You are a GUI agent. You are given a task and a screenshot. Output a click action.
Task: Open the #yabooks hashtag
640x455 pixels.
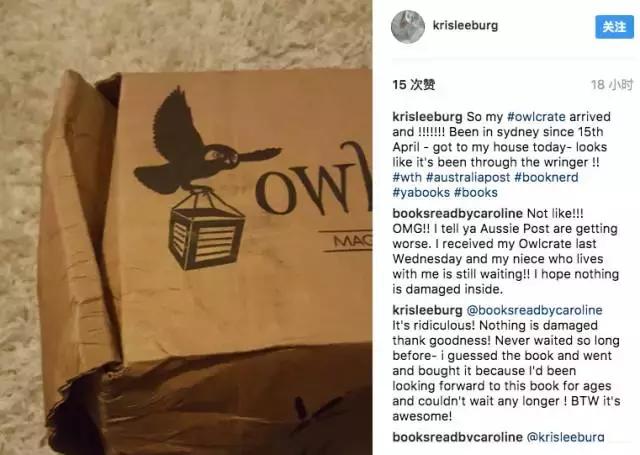tap(421, 193)
